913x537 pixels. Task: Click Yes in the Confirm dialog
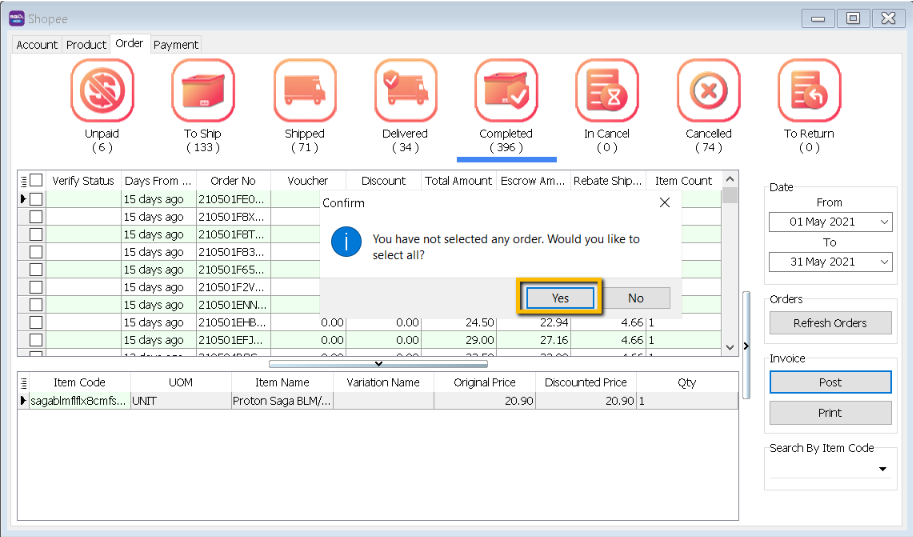pos(560,298)
